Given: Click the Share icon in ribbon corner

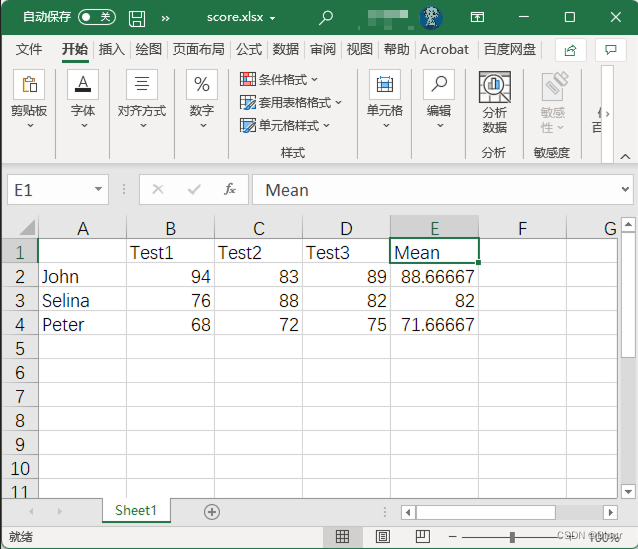Looking at the screenshot, I should pos(570,50).
